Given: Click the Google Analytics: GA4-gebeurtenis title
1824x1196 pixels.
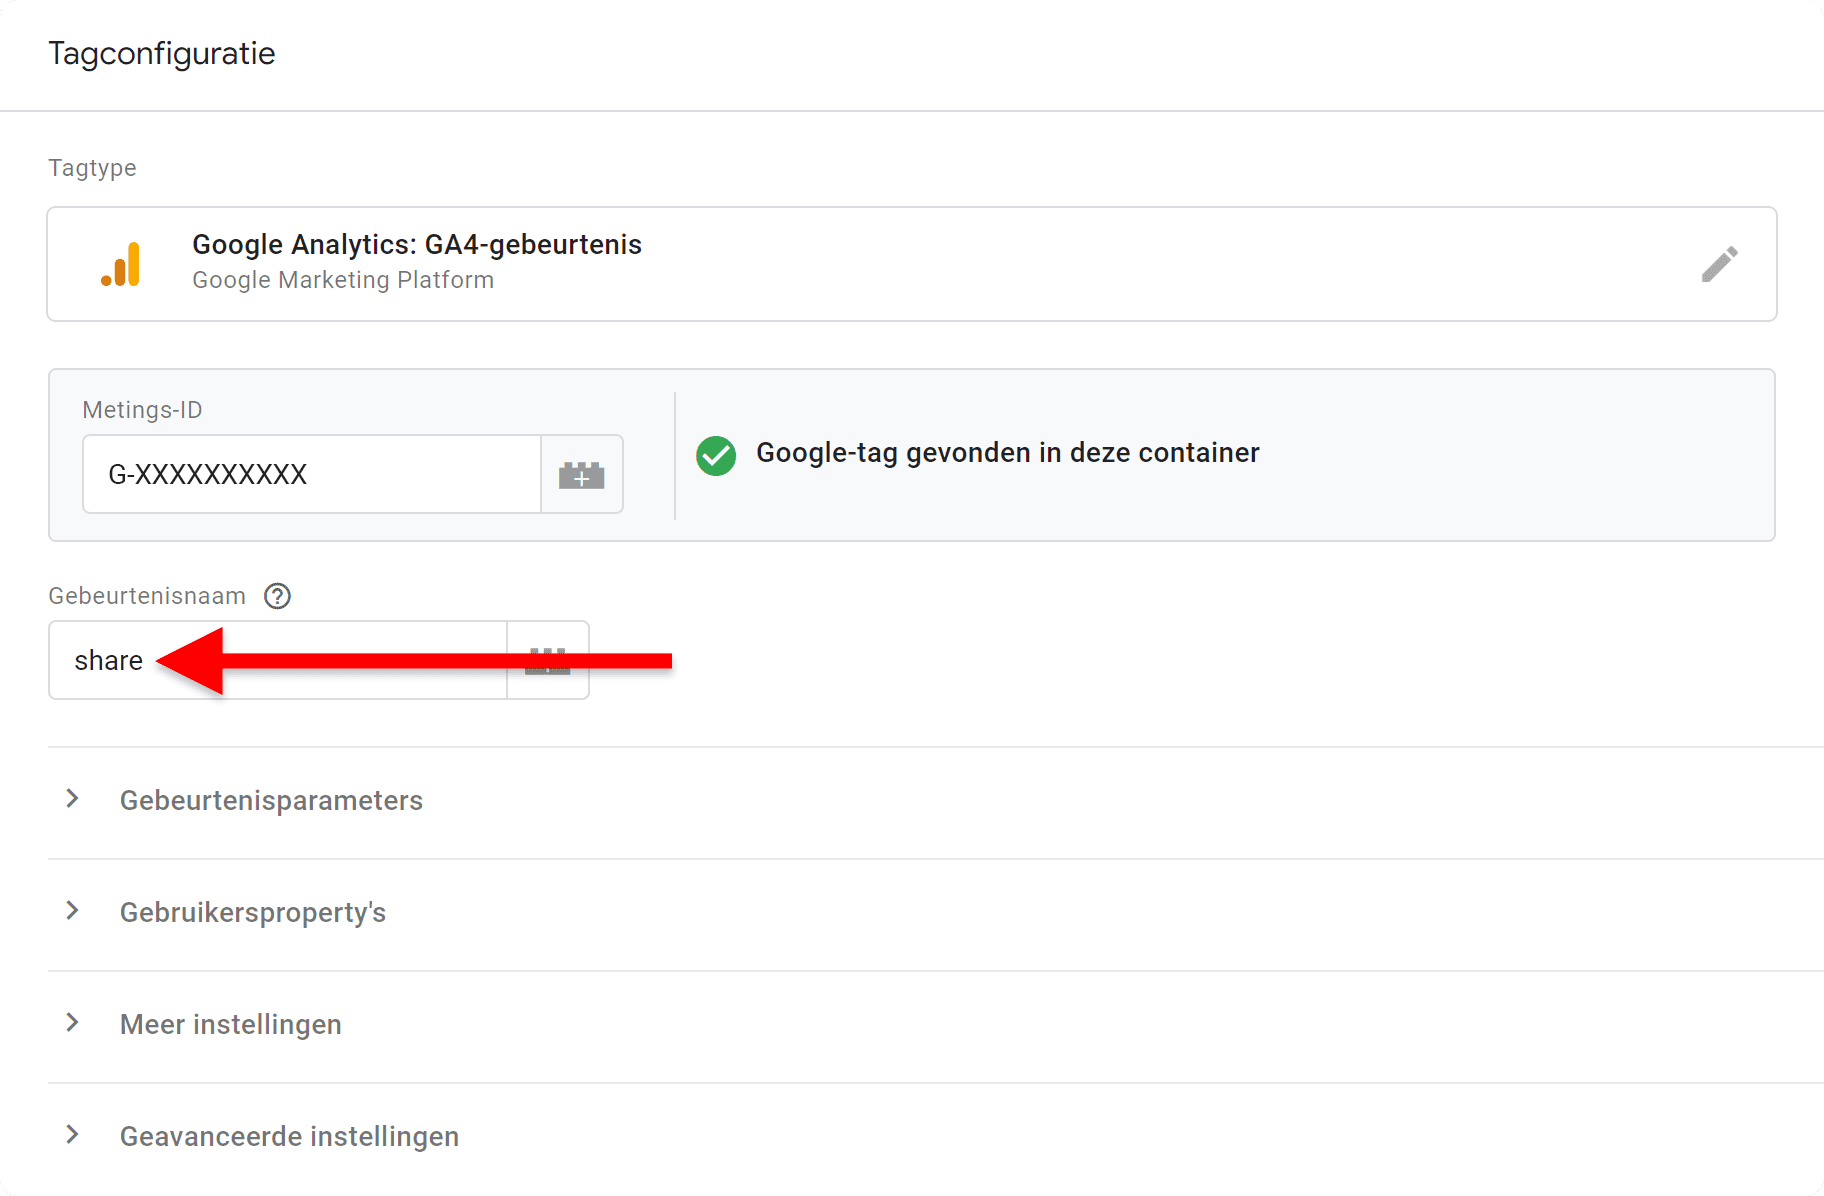Looking at the screenshot, I should (416, 243).
